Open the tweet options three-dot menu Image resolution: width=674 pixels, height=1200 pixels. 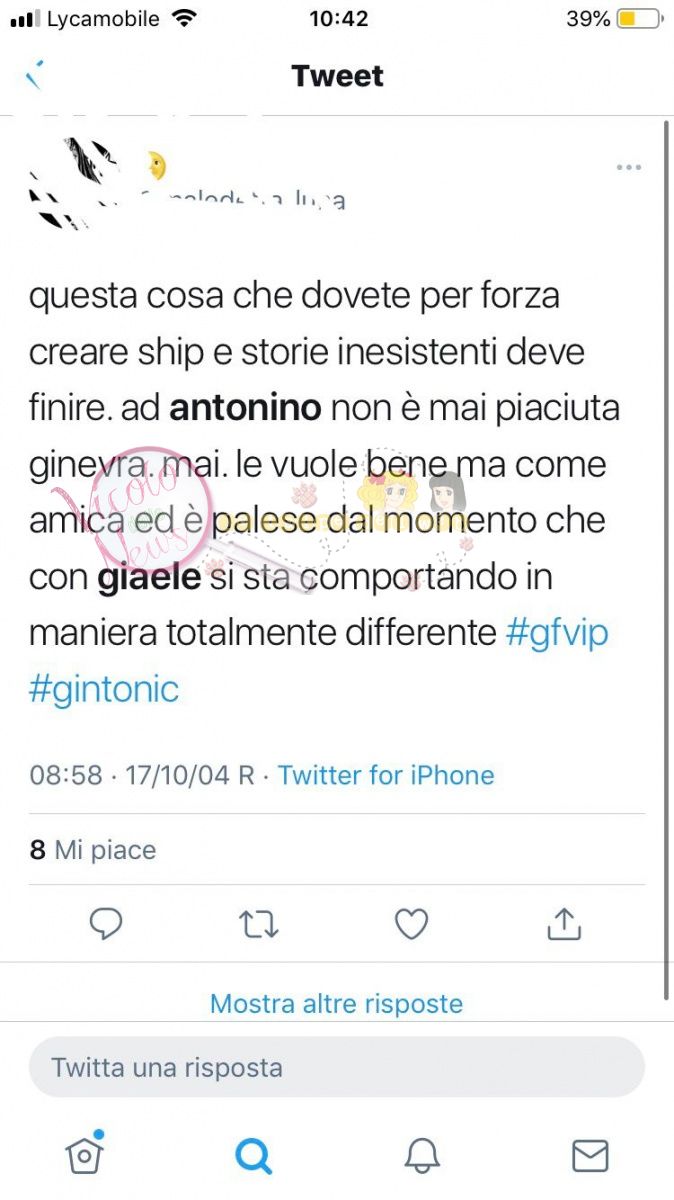628,167
